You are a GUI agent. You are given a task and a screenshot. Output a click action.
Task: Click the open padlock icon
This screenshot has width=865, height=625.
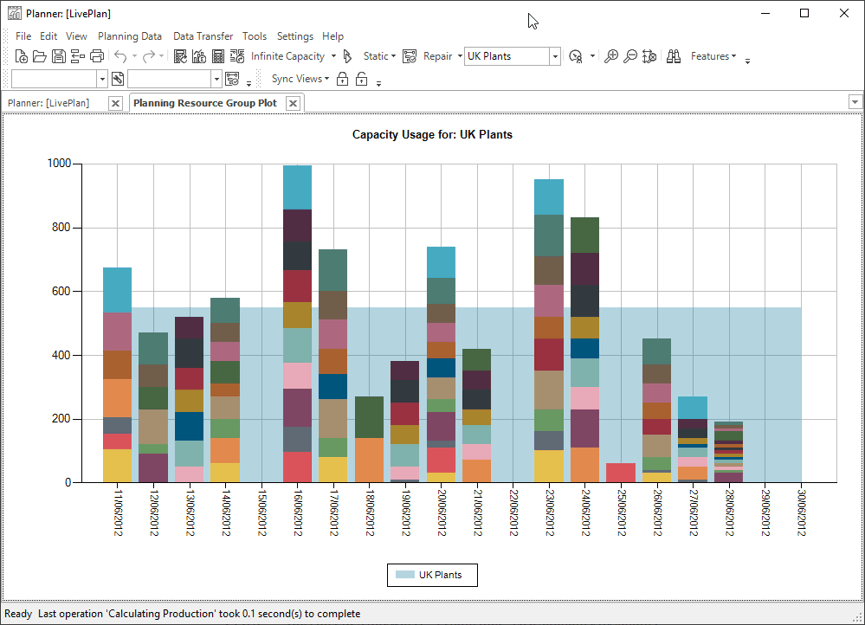[362, 79]
